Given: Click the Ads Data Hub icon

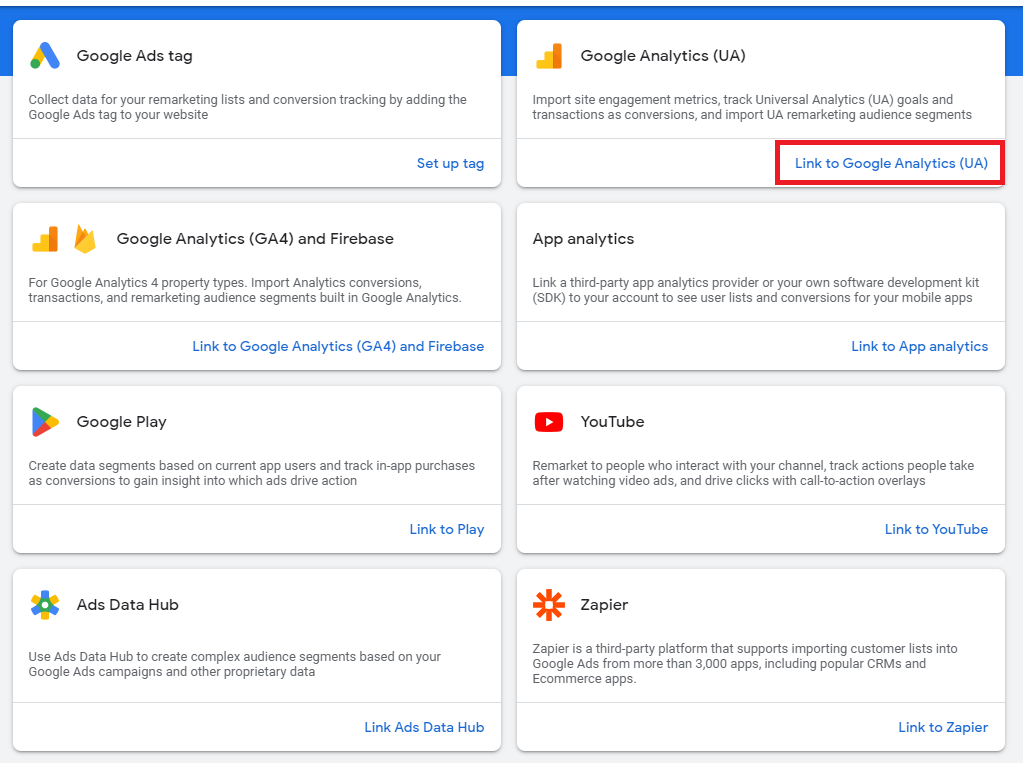Looking at the screenshot, I should [45, 605].
